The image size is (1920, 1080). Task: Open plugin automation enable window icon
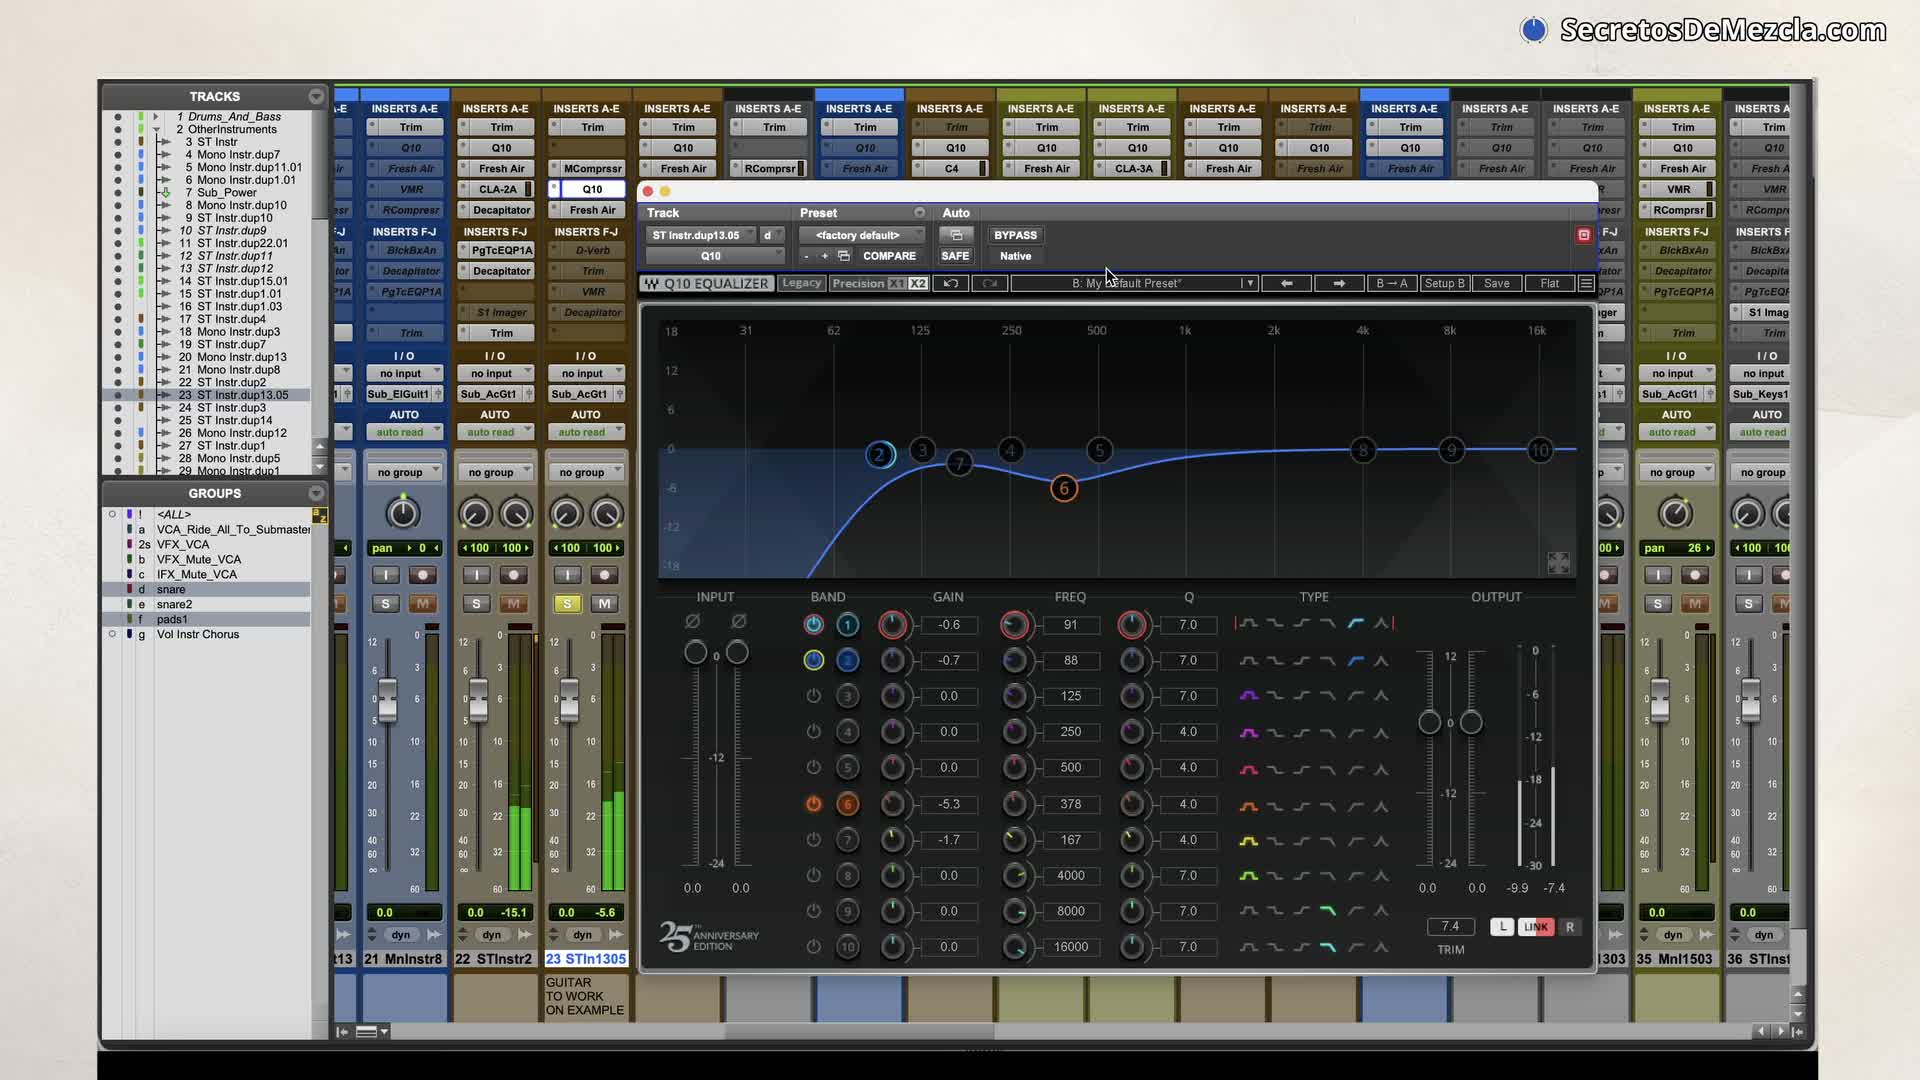pyautogui.click(x=955, y=235)
